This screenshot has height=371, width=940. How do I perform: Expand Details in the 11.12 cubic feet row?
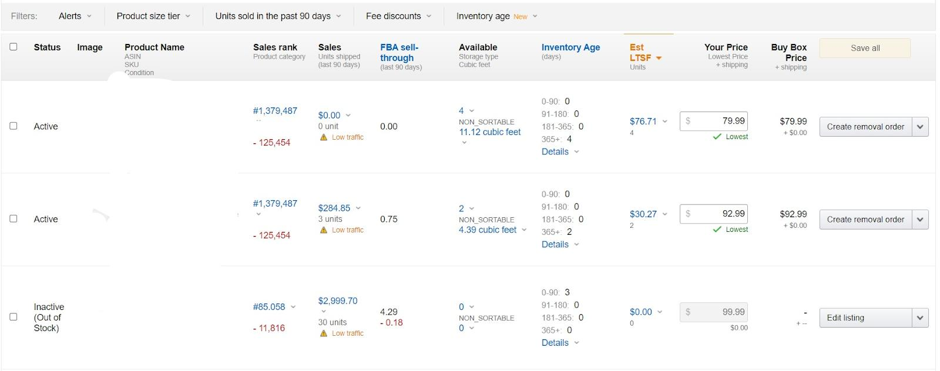coord(560,152)
